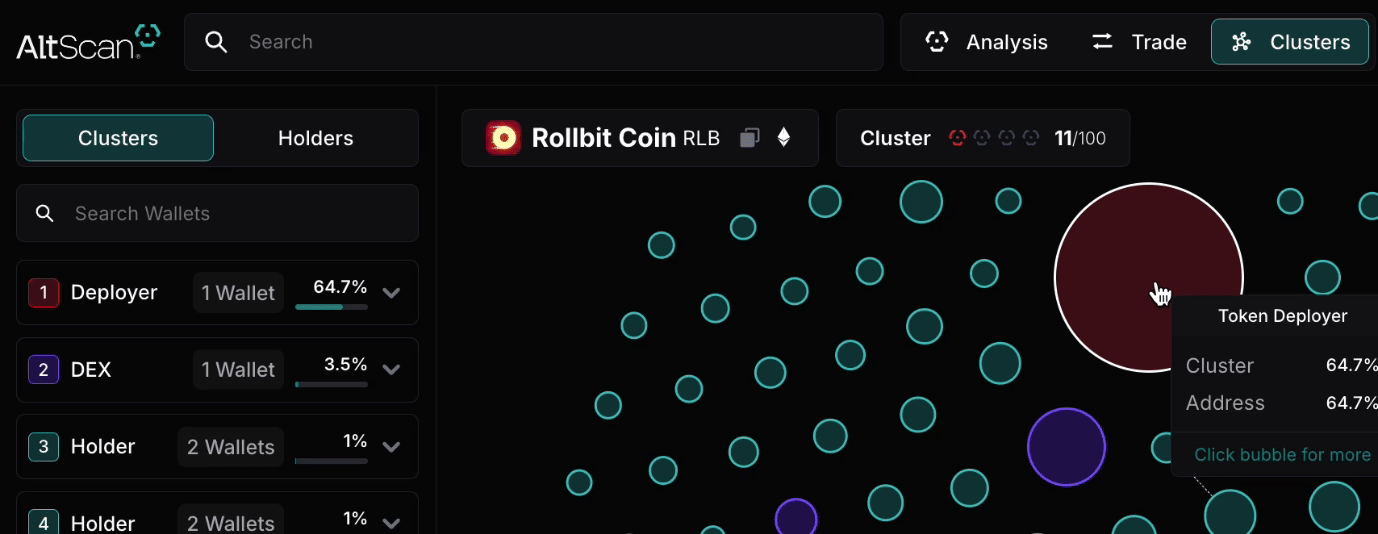Click the Analysis face icon
This screenshot has height=534, width=1378.
[x=937, y=42]
